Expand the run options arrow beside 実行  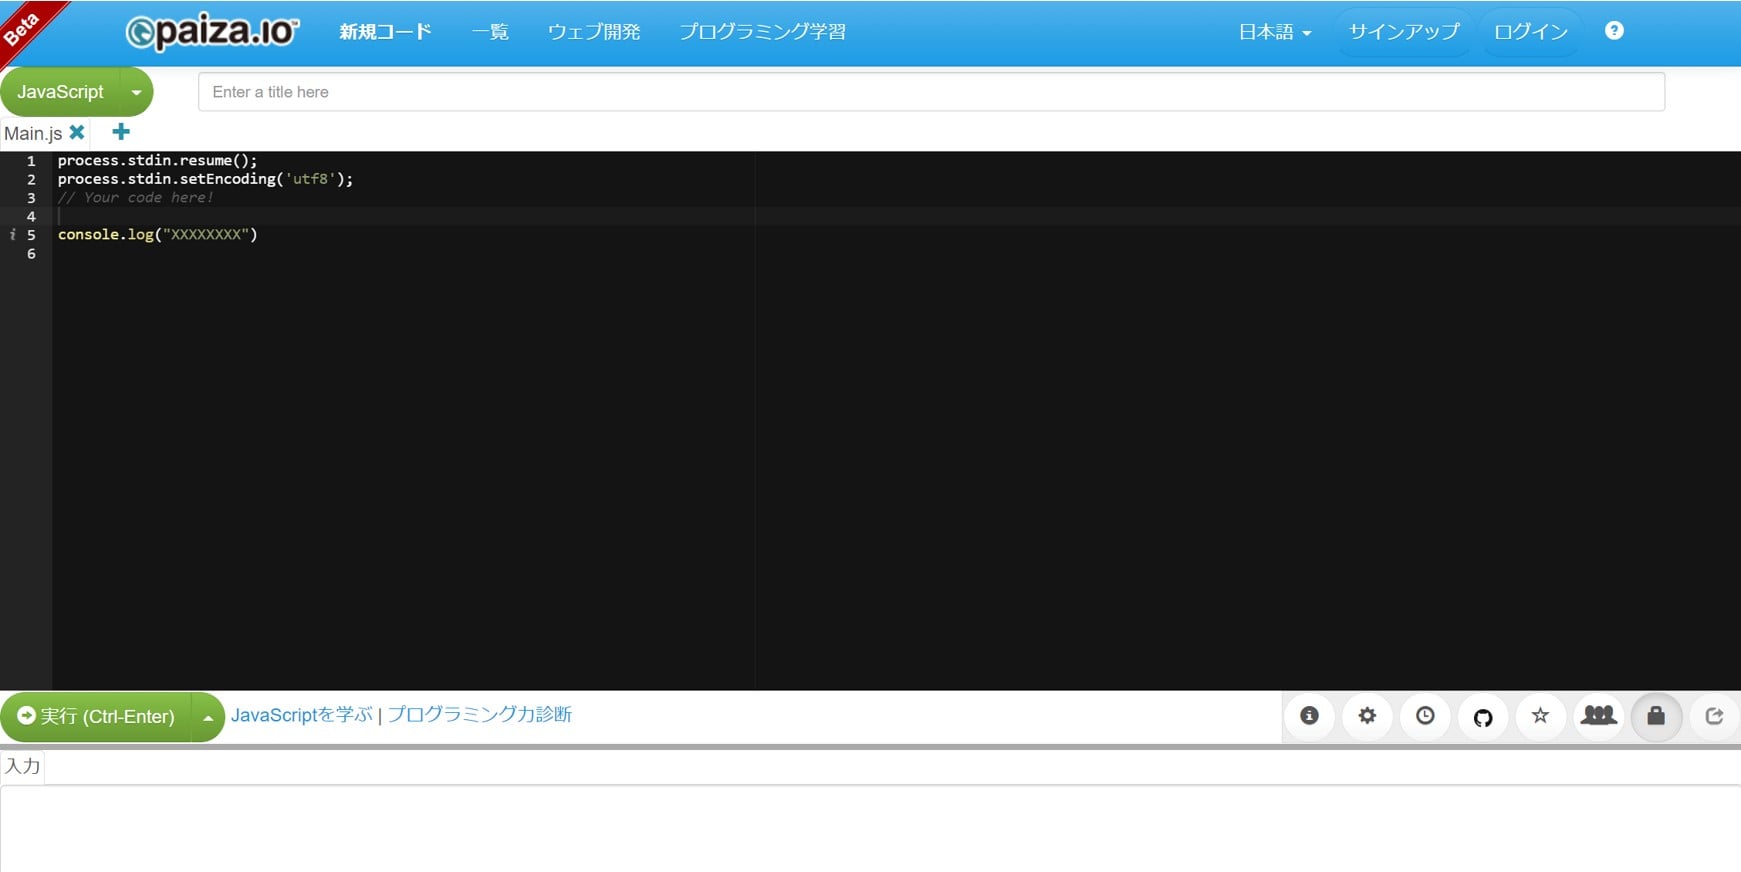click(x=207, y=717)
